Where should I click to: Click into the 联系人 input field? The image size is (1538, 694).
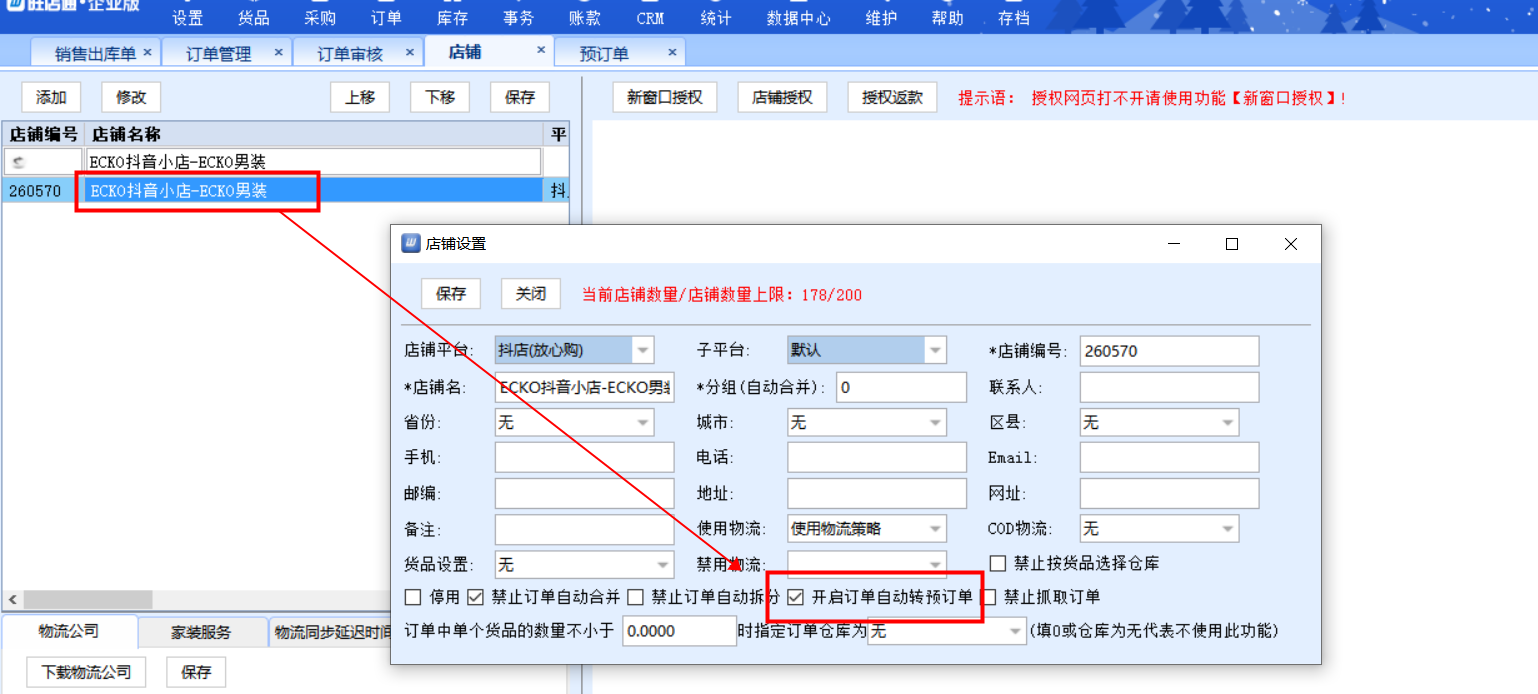tap(1168, 387)
